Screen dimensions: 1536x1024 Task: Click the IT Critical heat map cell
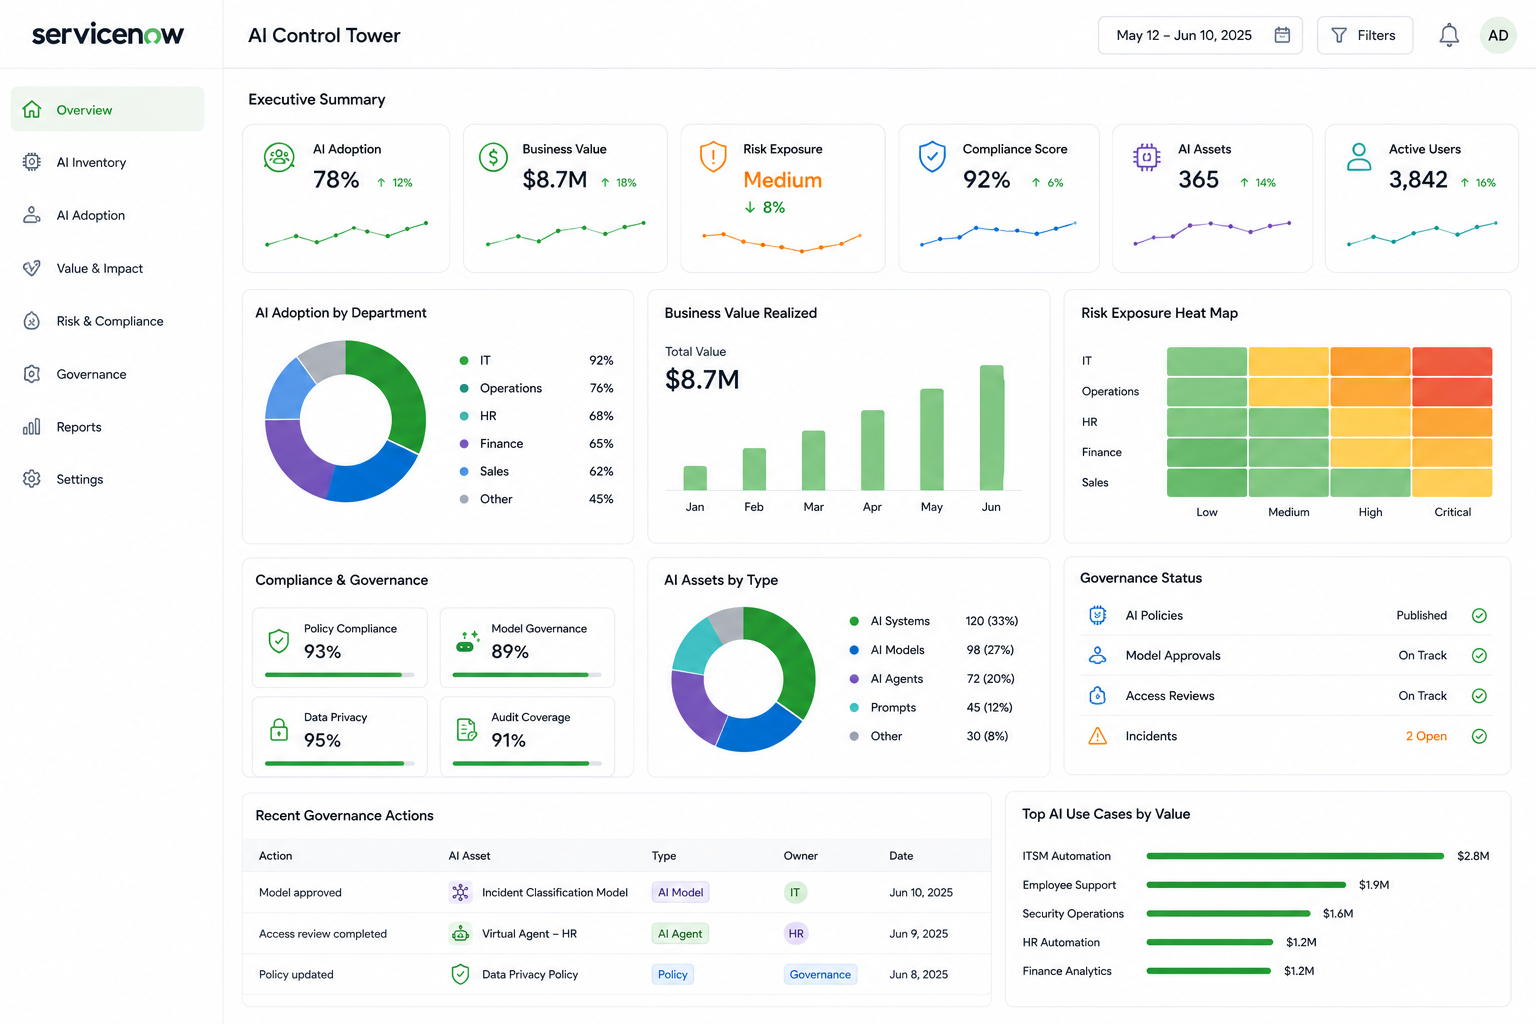click(1452, 361)
